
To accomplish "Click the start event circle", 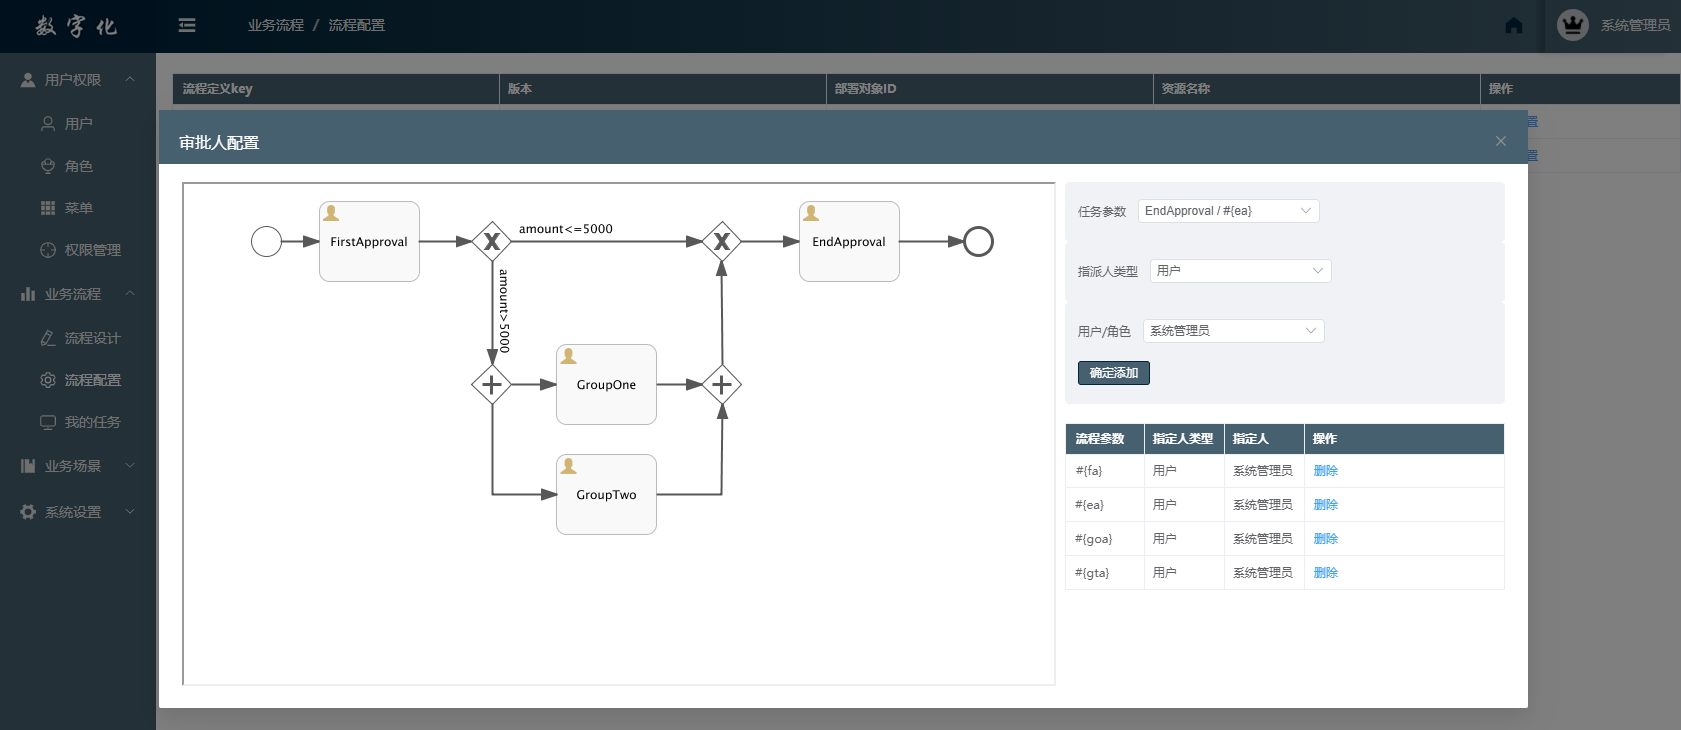I will pos(266,242).
